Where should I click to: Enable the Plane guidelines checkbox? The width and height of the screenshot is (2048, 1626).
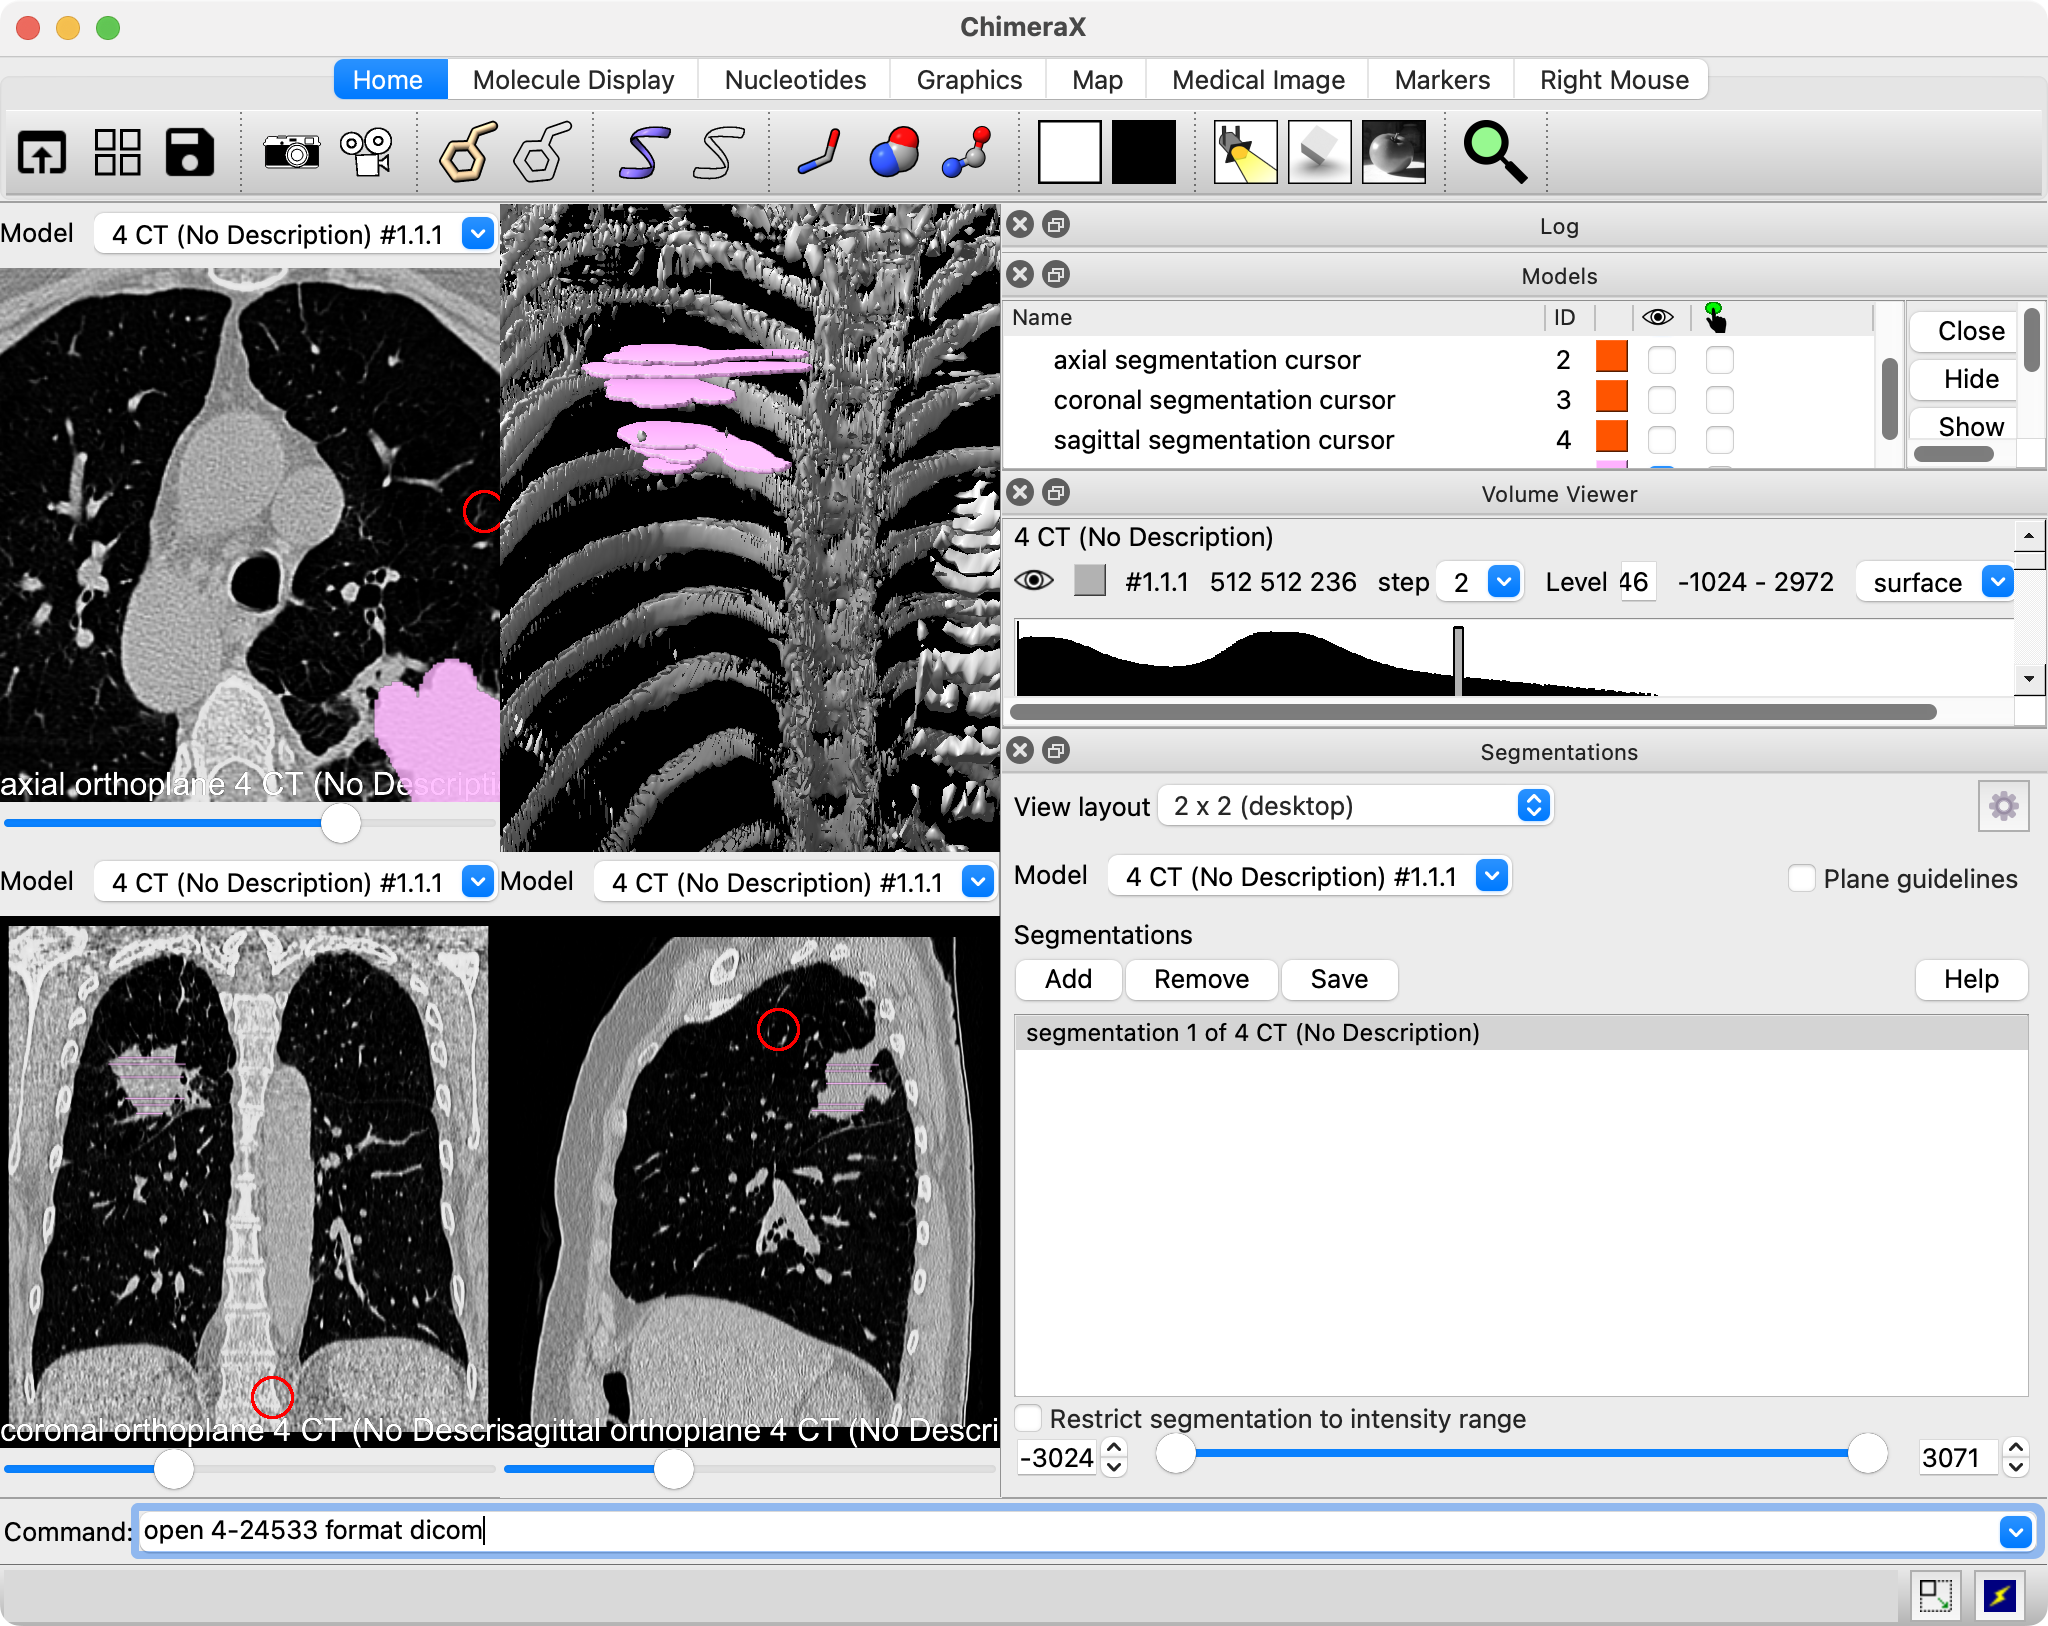[x=1801, y=879]
